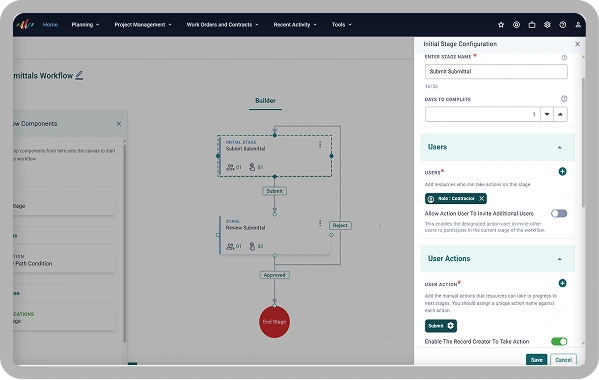This screenshot has width=599, height=380.
Task: Open three-dot menu on Review Submittal stage
Action: [x=320, y=223]
